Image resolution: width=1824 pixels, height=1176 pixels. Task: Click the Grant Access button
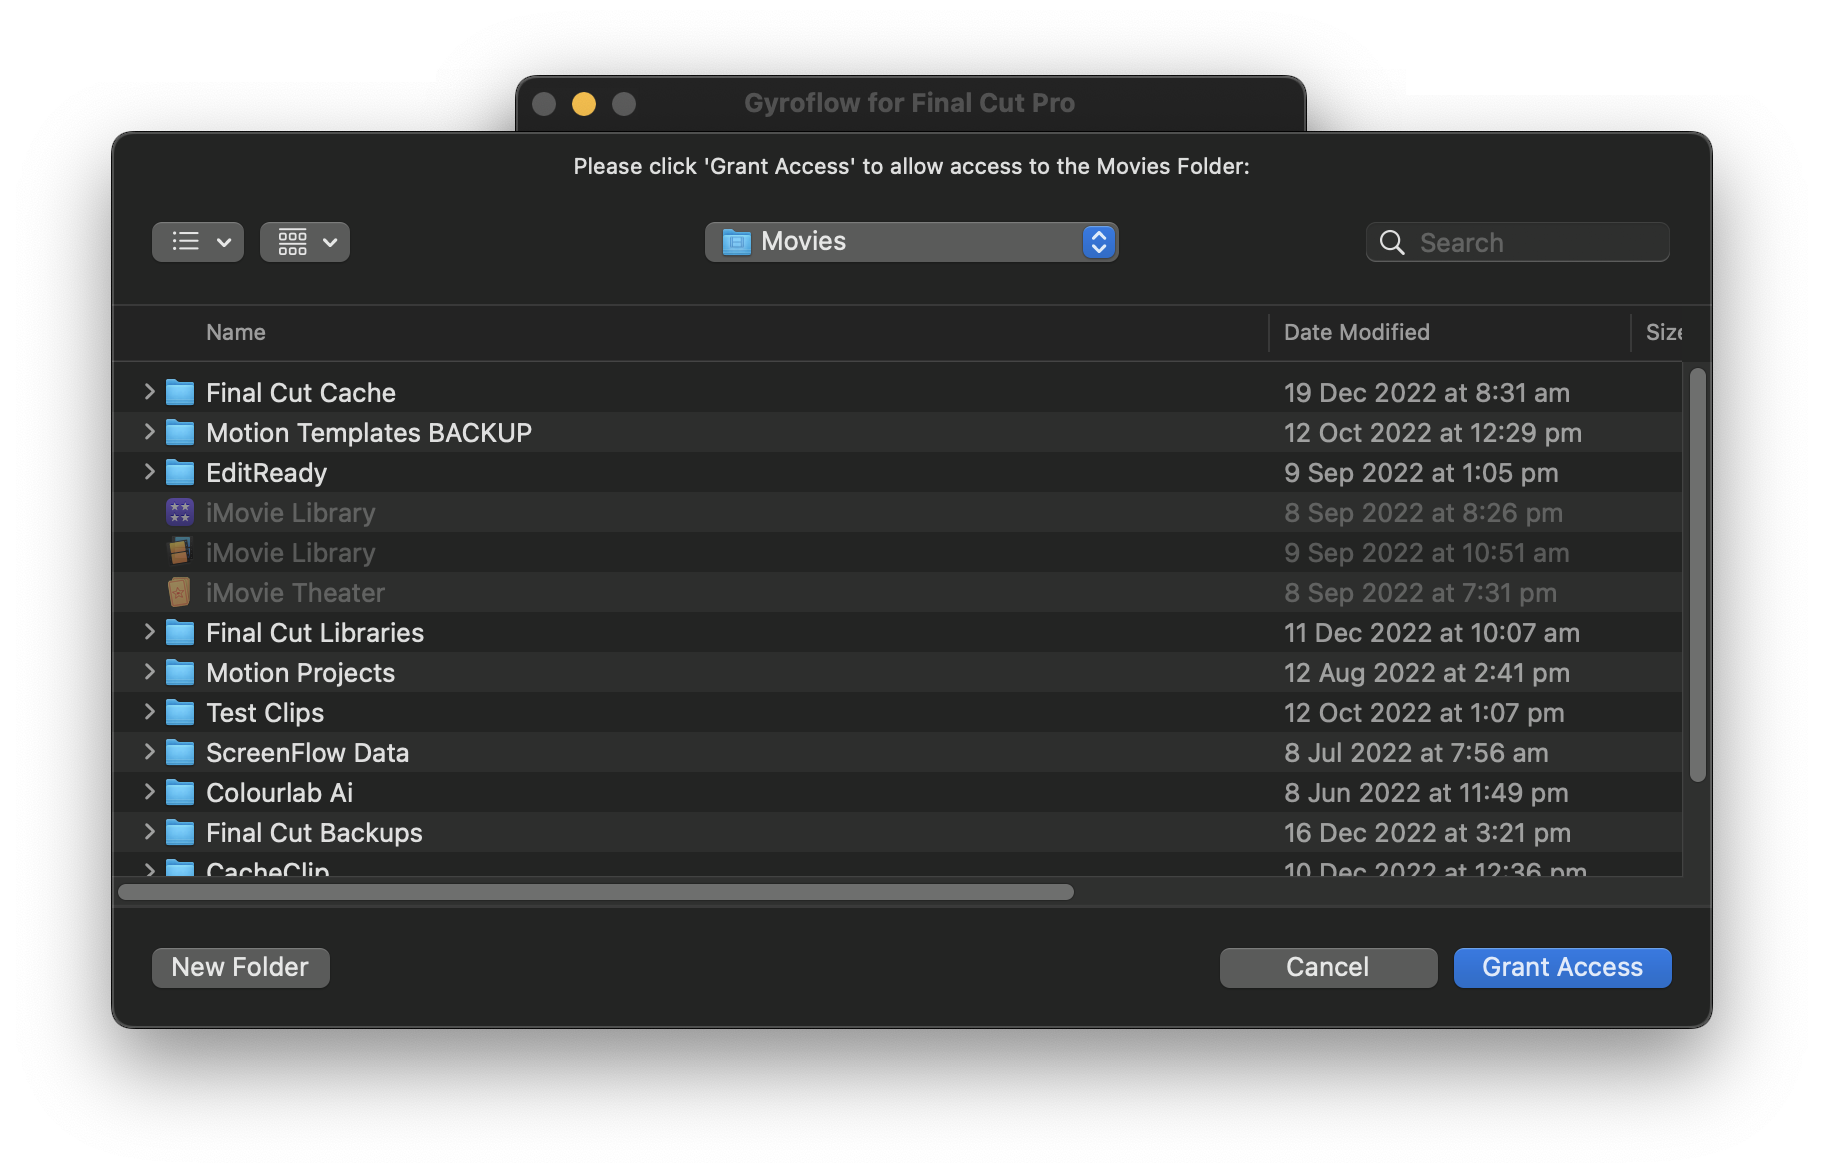(1562, 967)
